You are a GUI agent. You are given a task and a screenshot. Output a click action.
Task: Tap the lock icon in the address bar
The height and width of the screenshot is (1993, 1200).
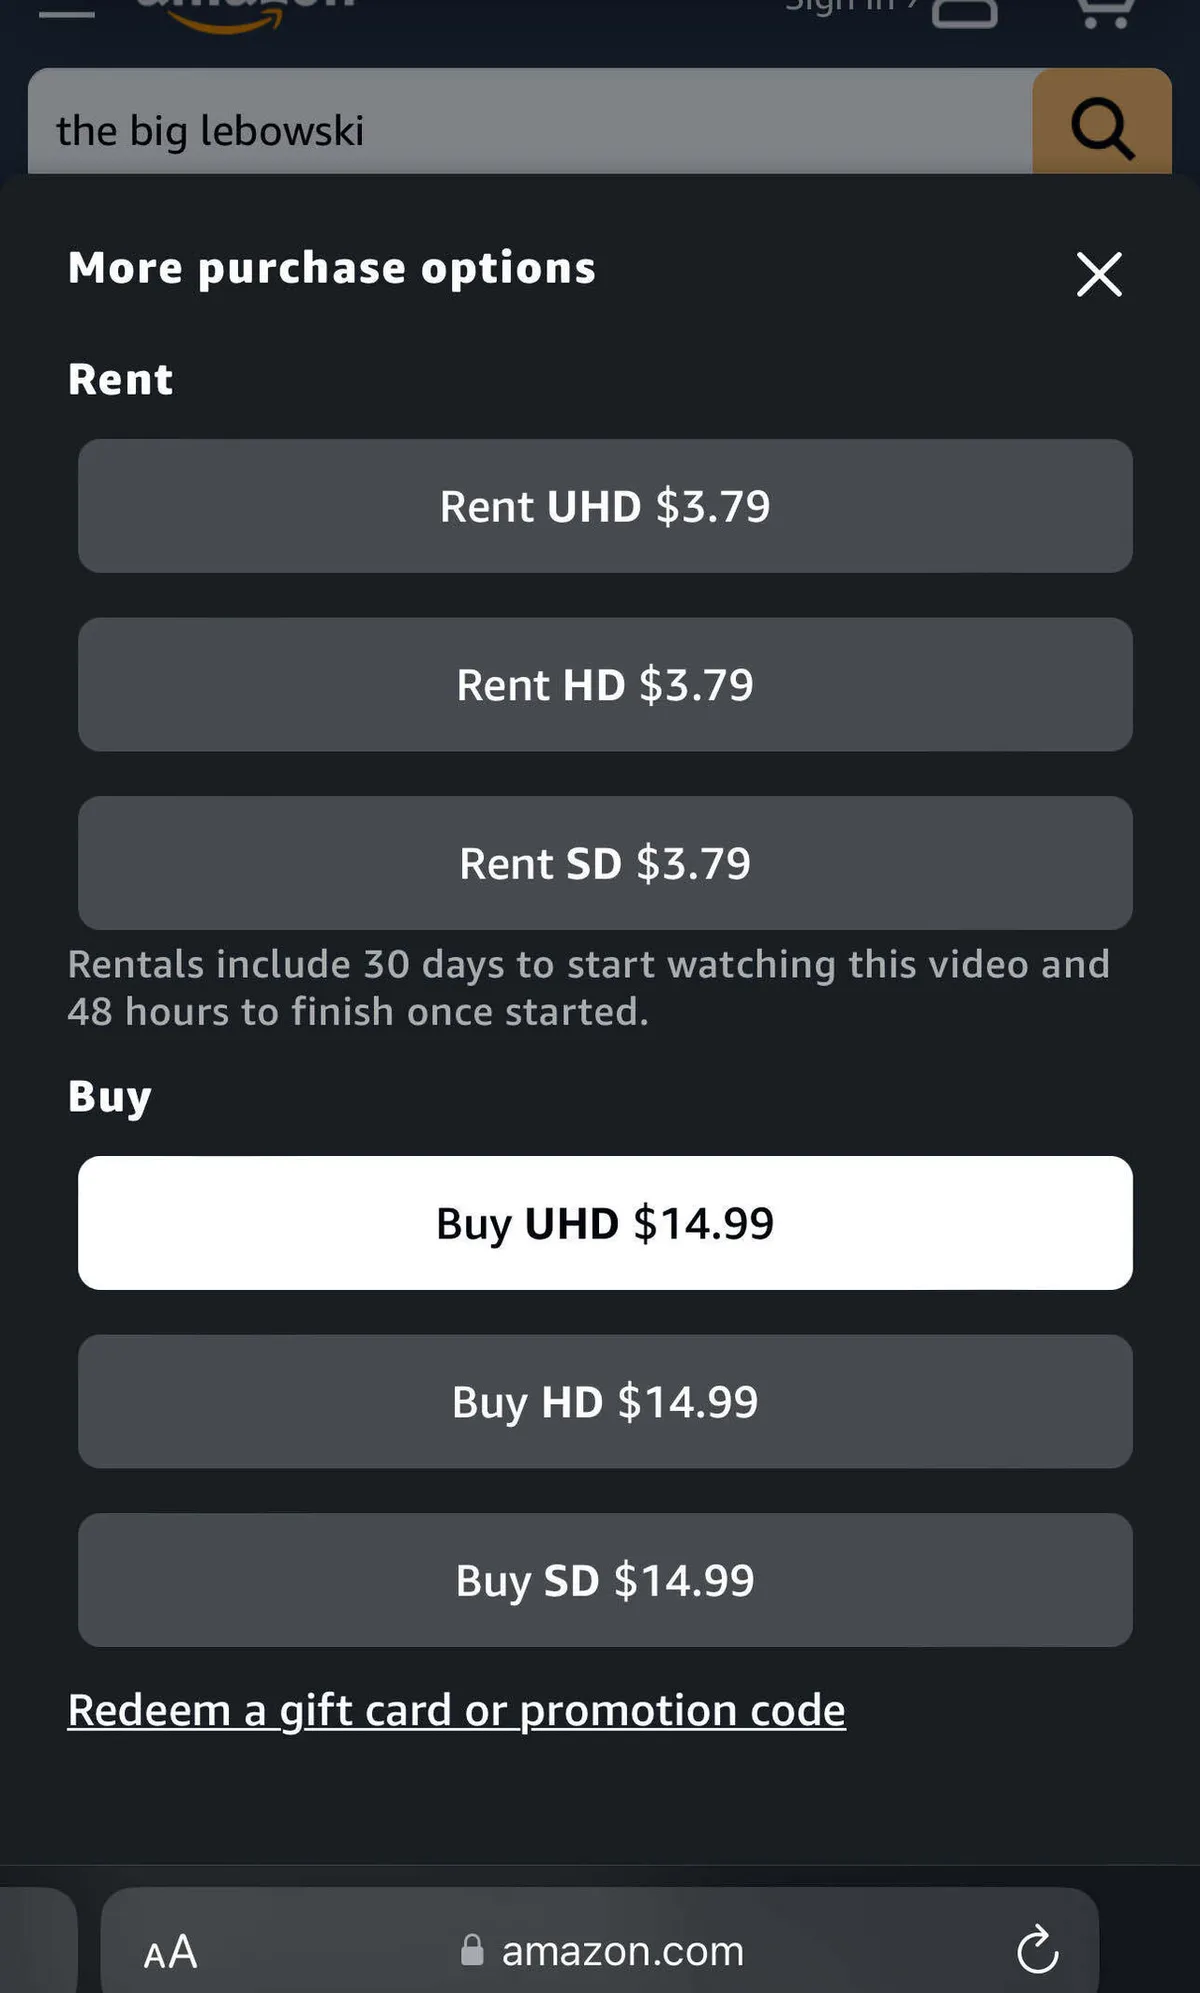pyautogui.click(x=472, y=1950)
